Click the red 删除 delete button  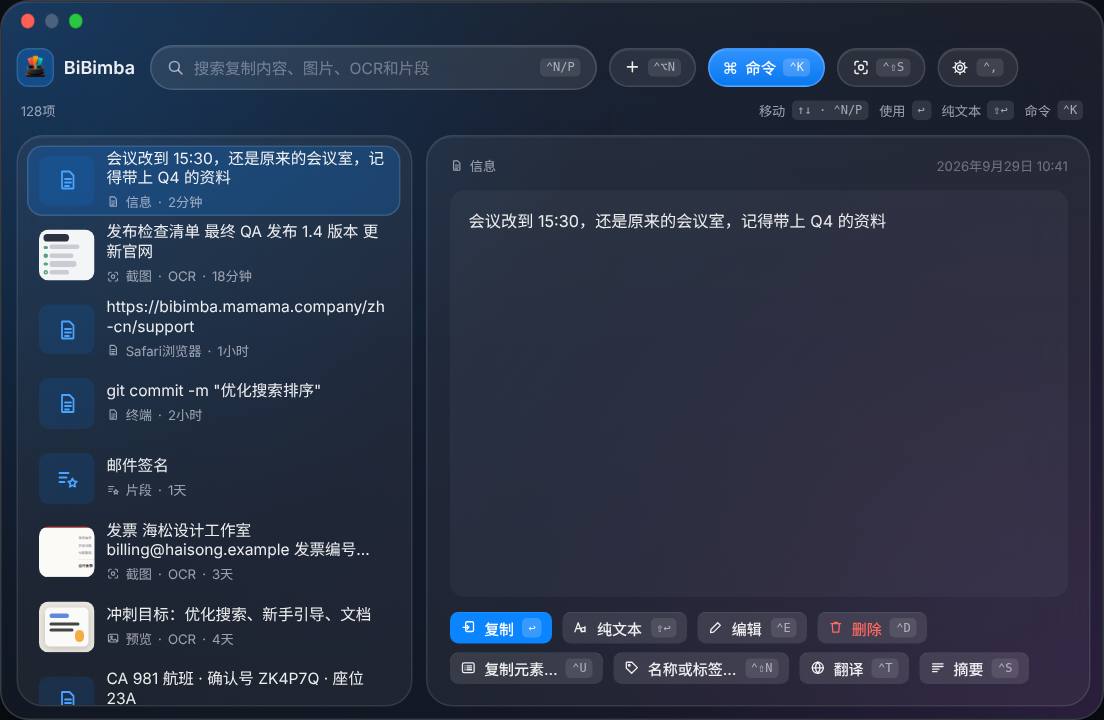(872, 628)
